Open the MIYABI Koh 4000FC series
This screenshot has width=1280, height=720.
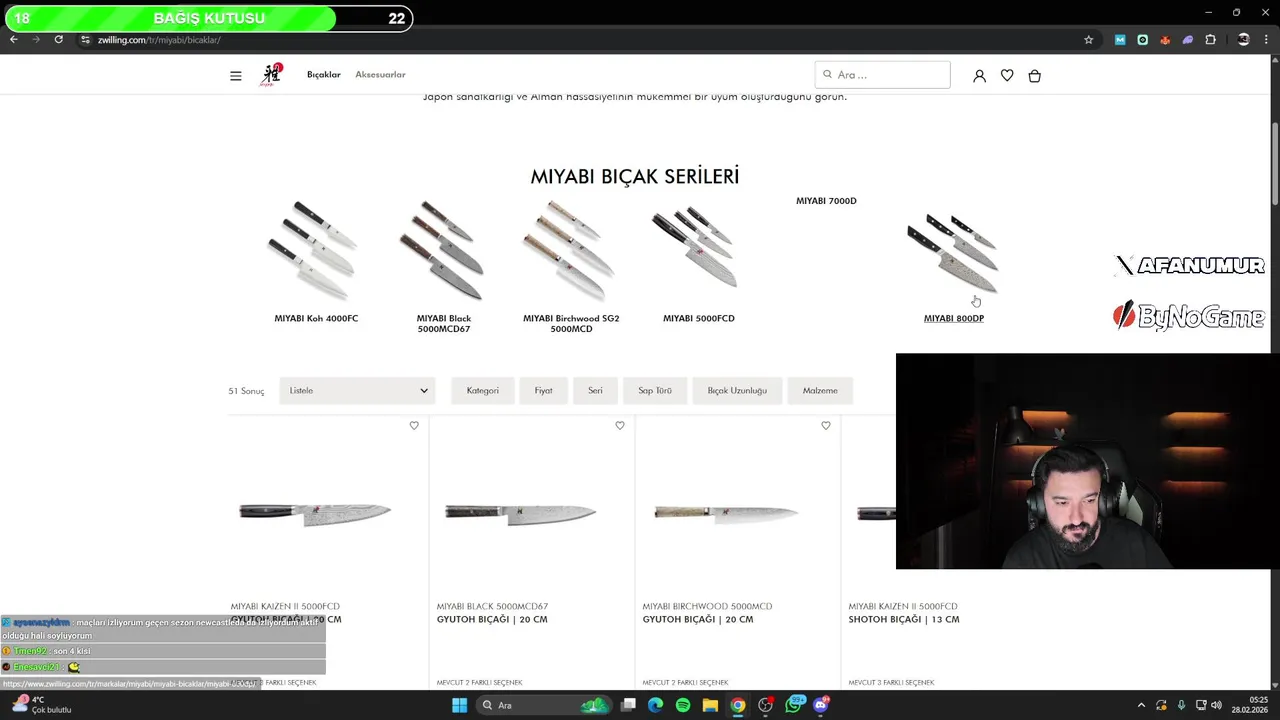pos(316,318)
